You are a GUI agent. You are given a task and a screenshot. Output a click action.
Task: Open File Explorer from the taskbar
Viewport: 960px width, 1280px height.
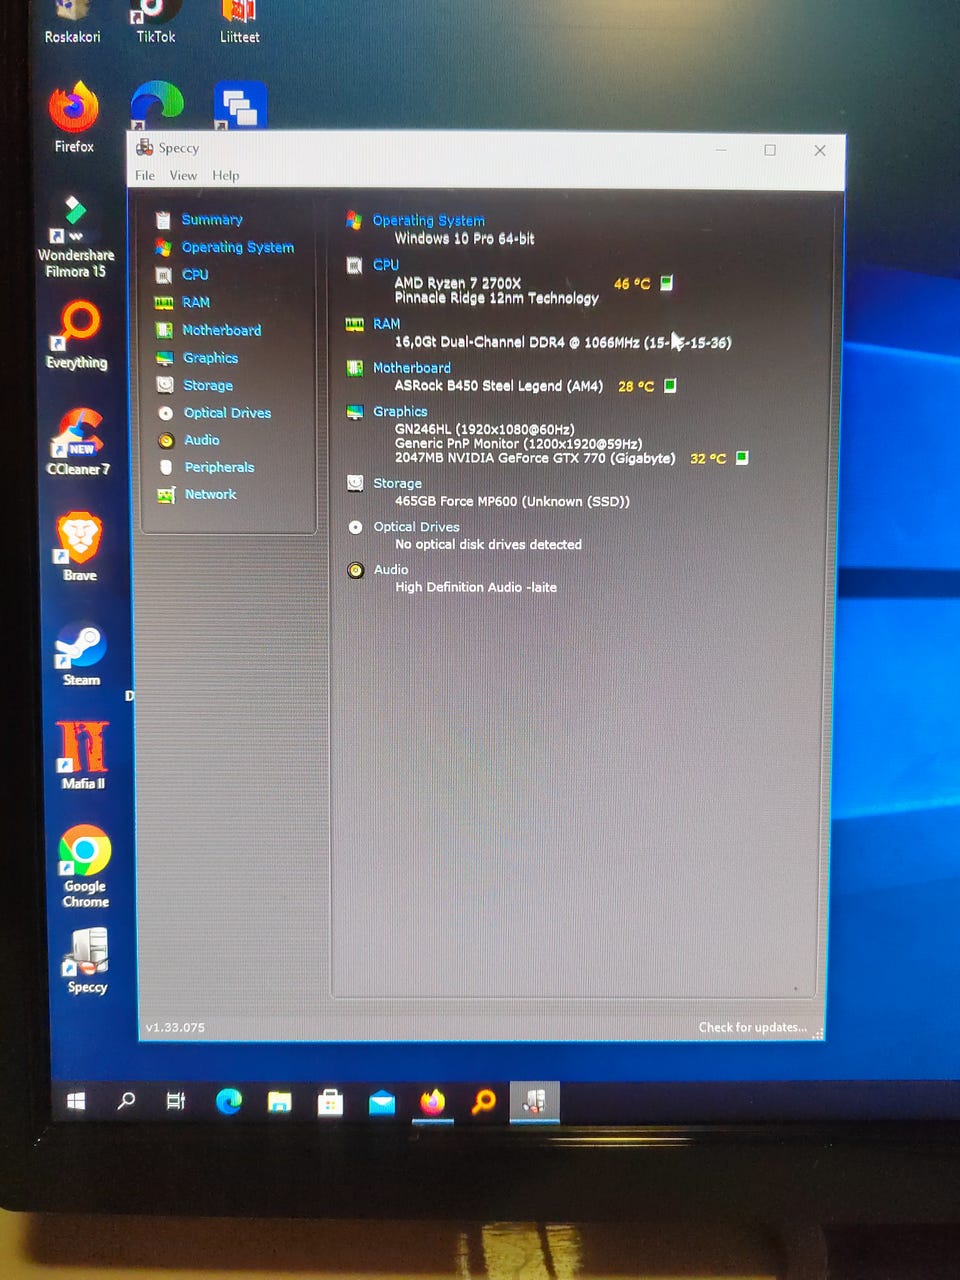tap(279, 1103)
